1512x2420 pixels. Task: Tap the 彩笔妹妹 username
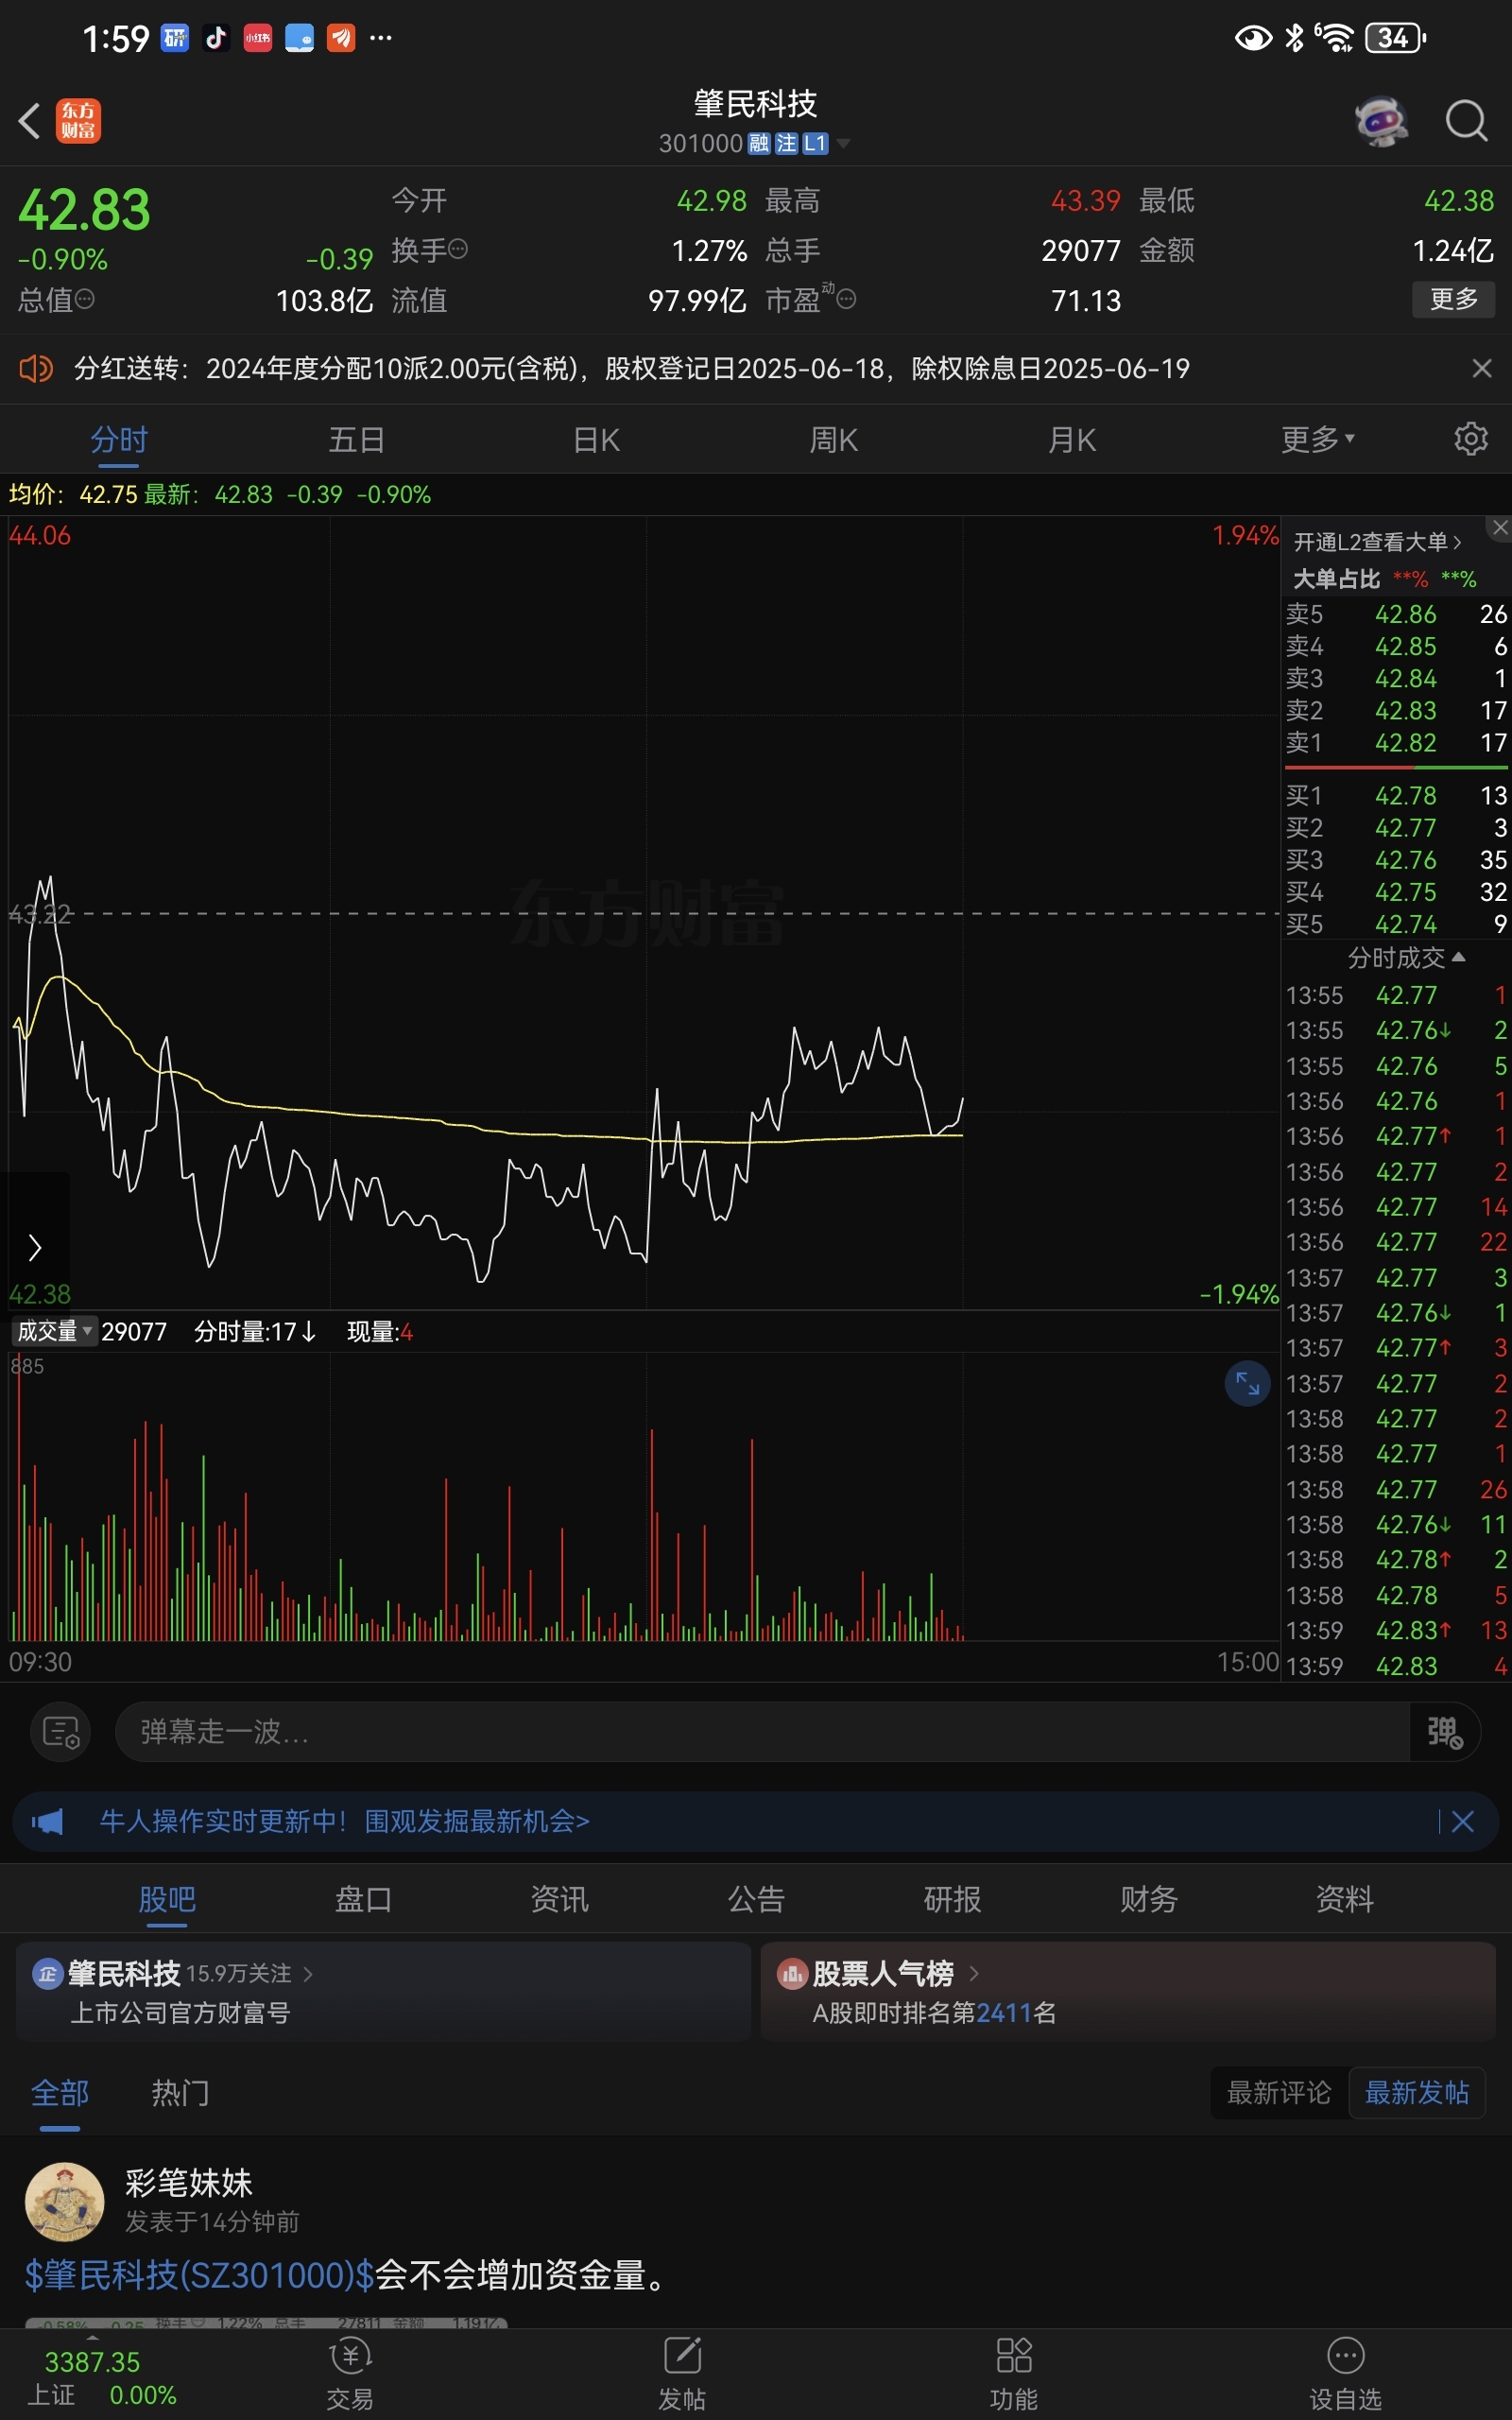click(188, 2183)
